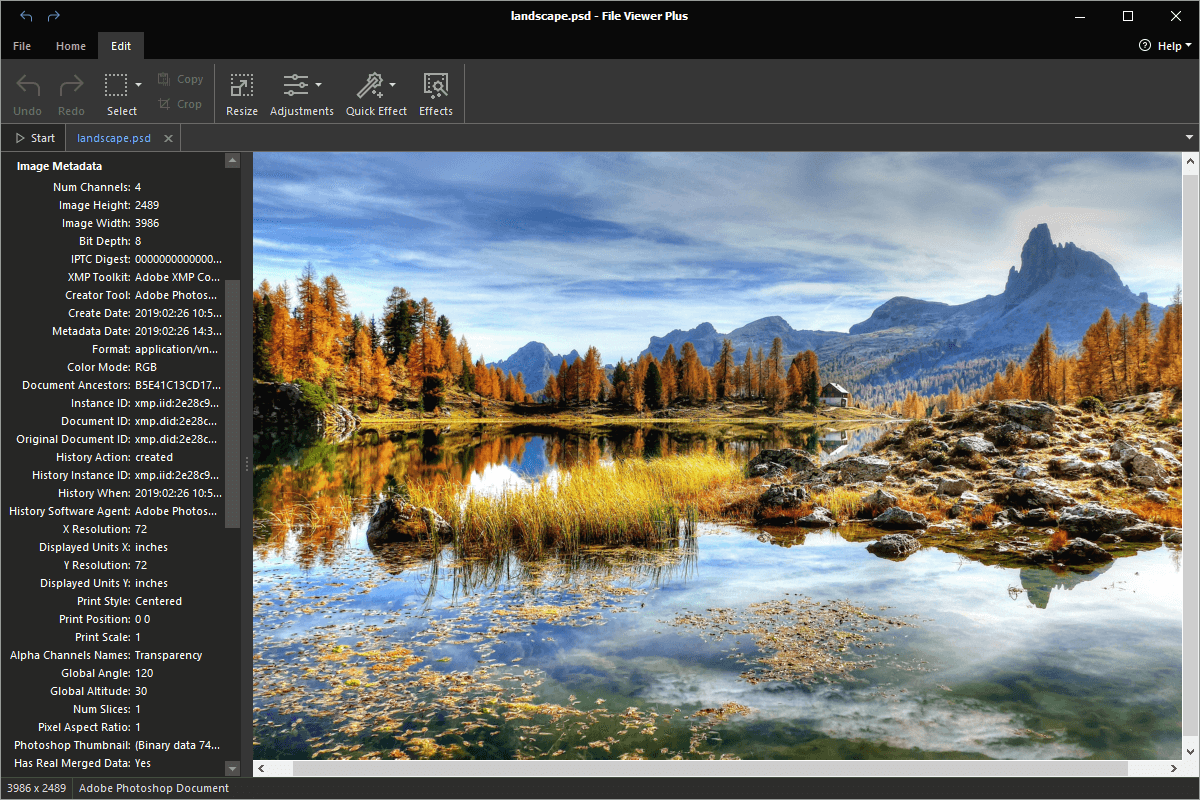Click the back arrow in the title bar
The height and width of the screenshot is (800, 1200).
[x=25, y=15]
